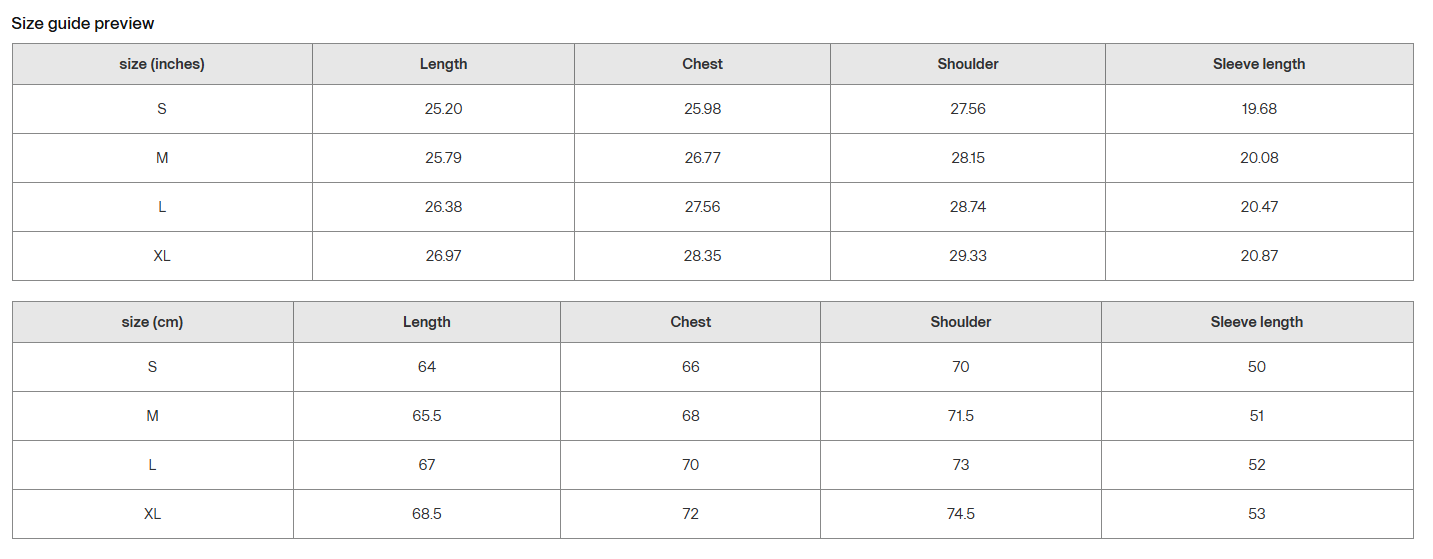Select the 74.5 shoulder value
The image size is (1433, 559).
(961, 514)
